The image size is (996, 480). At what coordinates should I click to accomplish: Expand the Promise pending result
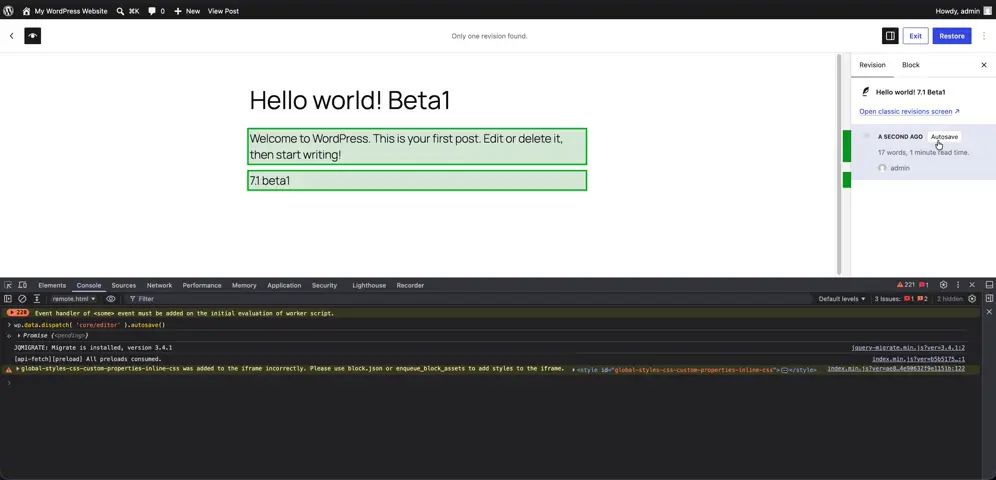coord(19,335)
